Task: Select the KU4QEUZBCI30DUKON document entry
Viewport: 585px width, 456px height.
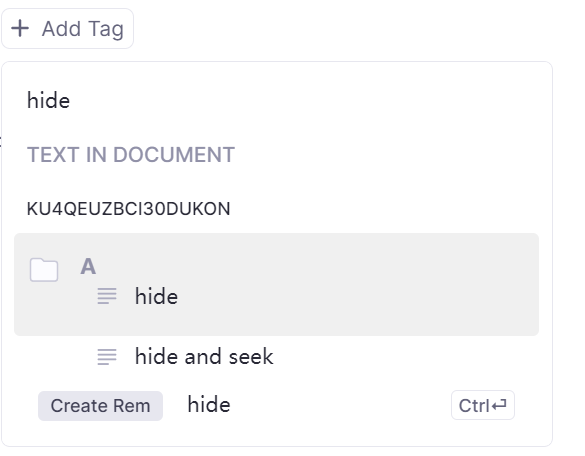Action: (128, 209)
